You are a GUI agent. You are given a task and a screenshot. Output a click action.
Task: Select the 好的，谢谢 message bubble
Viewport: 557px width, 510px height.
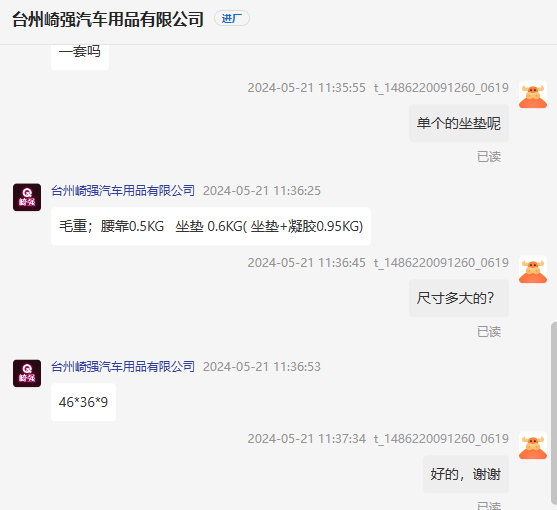466,474
